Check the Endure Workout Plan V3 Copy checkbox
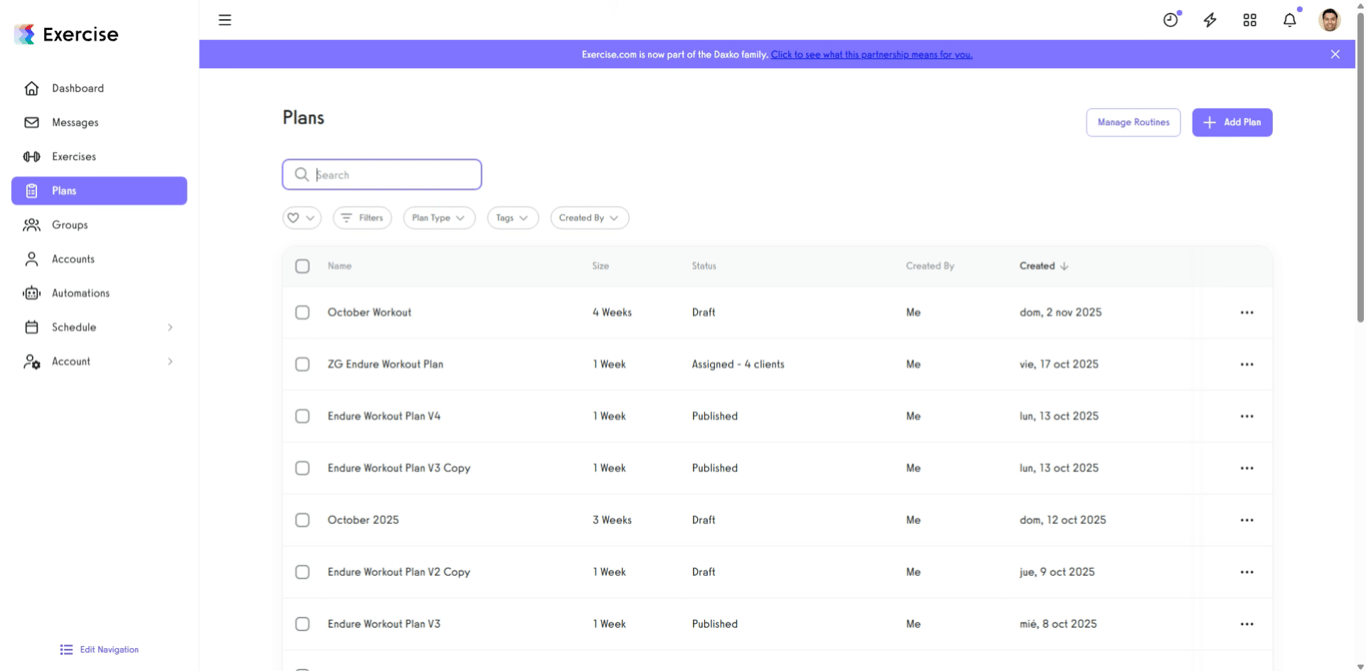The width and height of the screenshot is (1366, 671). [x=302, y=468]
